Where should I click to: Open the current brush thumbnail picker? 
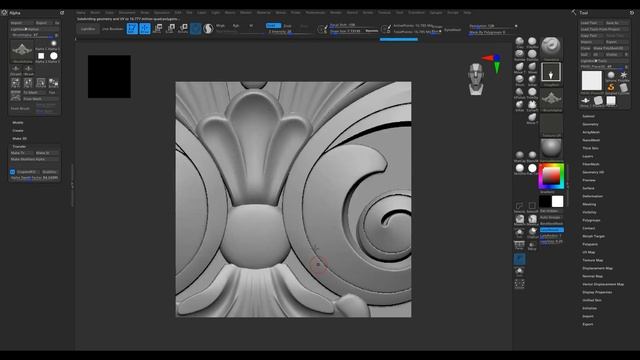[x=551, y=48]
